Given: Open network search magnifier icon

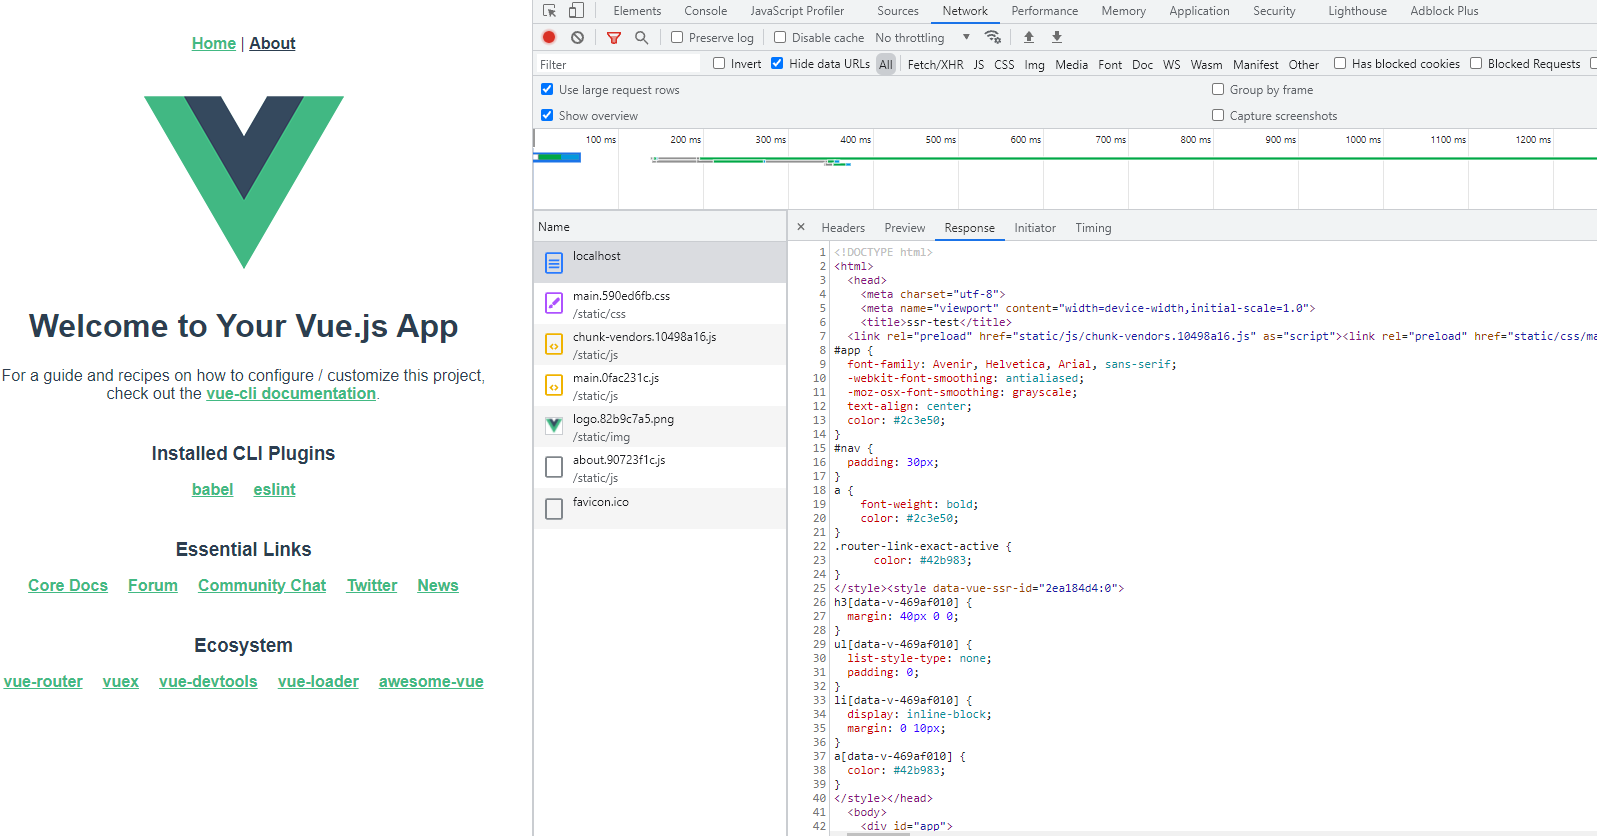Looking at the screenshot, I should click(x=641, y=37).
